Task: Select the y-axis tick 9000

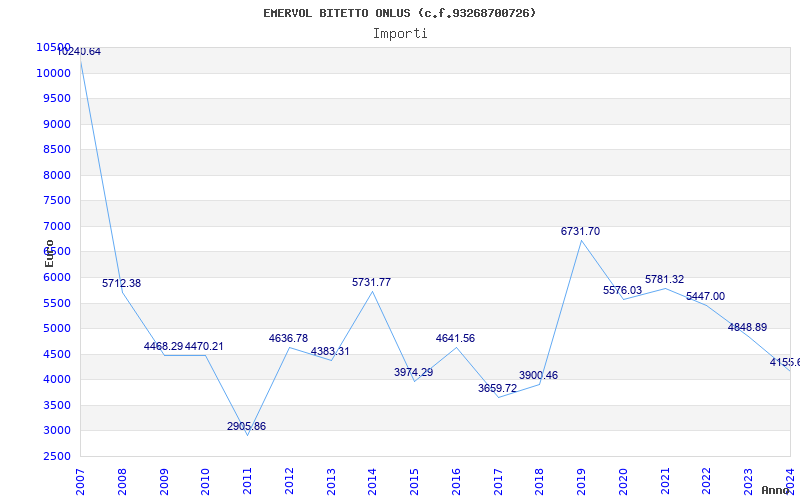Action: tap(56, 124)
